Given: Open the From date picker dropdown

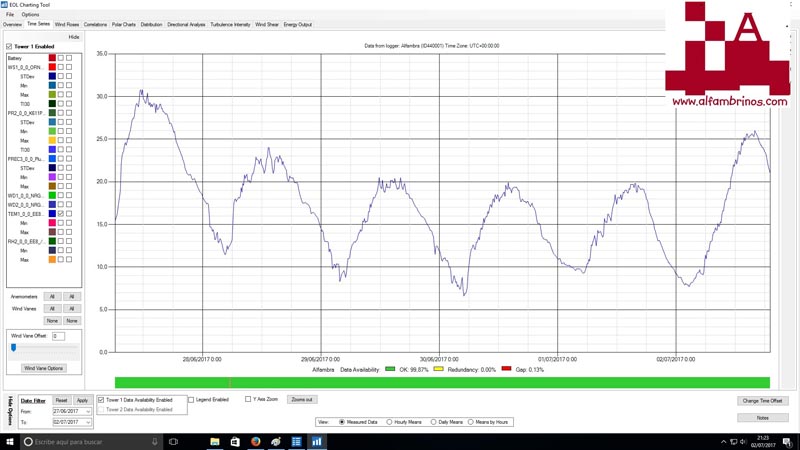Looking at the screenshot, I should tap(88, 411).
